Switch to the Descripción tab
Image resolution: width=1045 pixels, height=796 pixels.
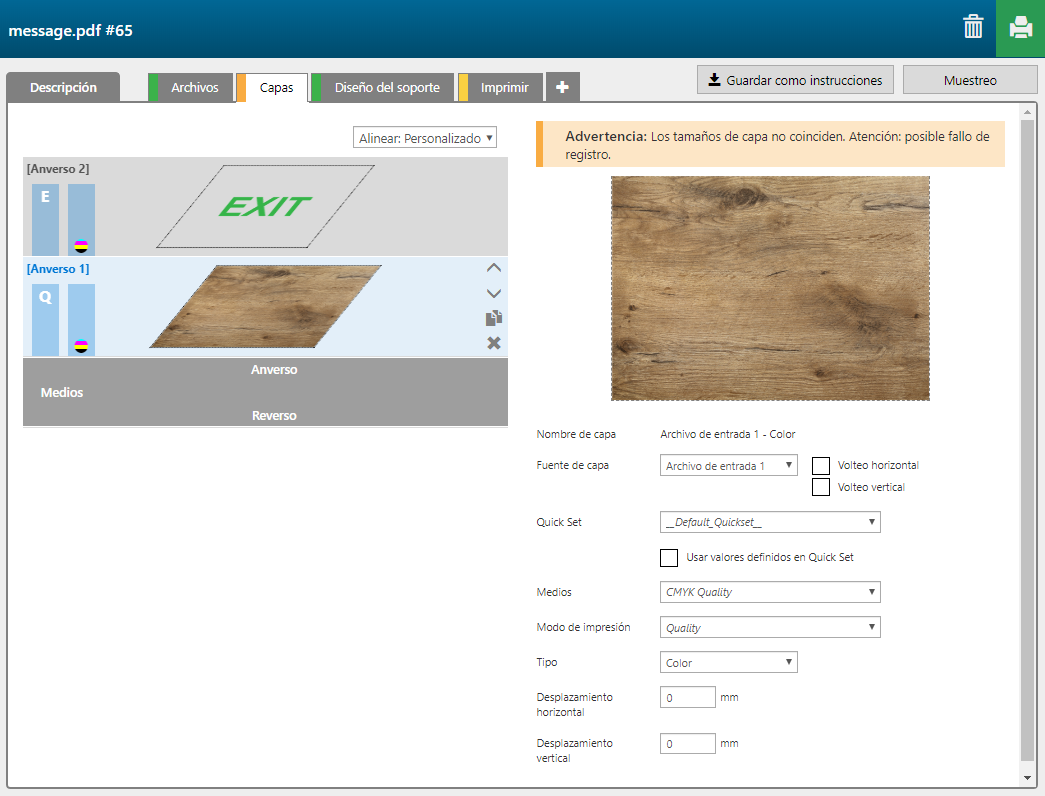tap(63, 87)
